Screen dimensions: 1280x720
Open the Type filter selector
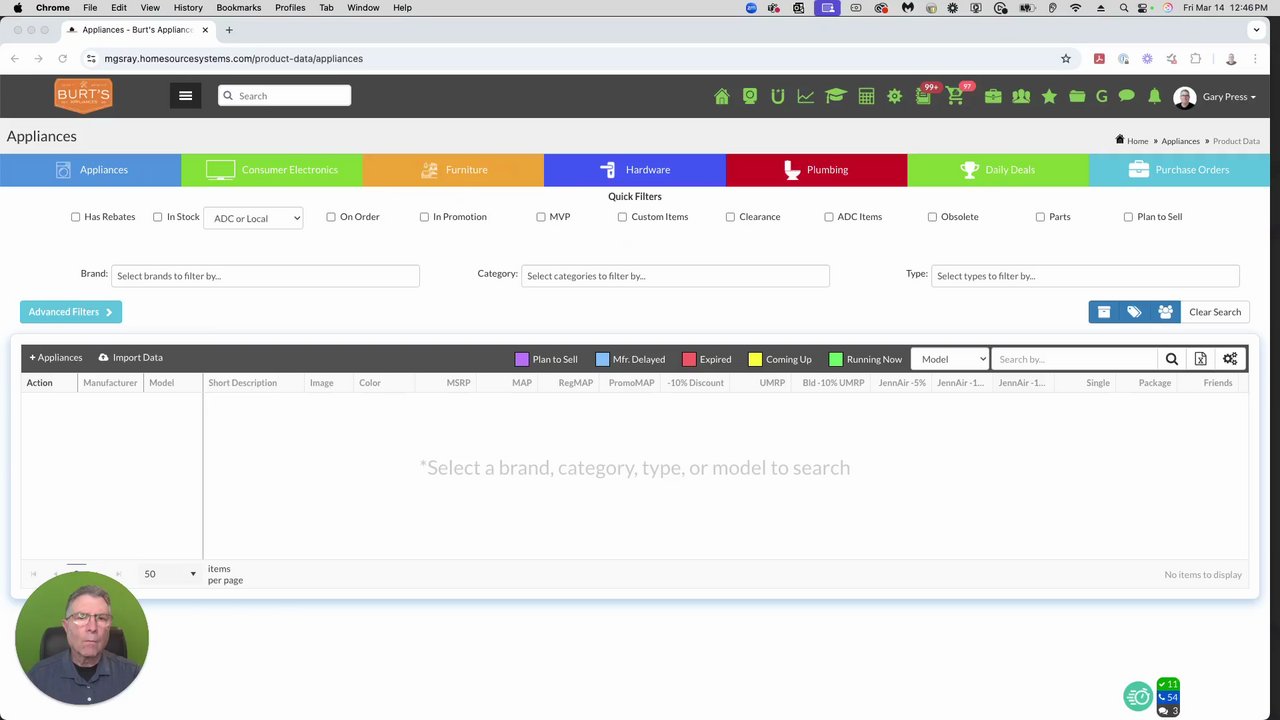(x=1085, y=276)
